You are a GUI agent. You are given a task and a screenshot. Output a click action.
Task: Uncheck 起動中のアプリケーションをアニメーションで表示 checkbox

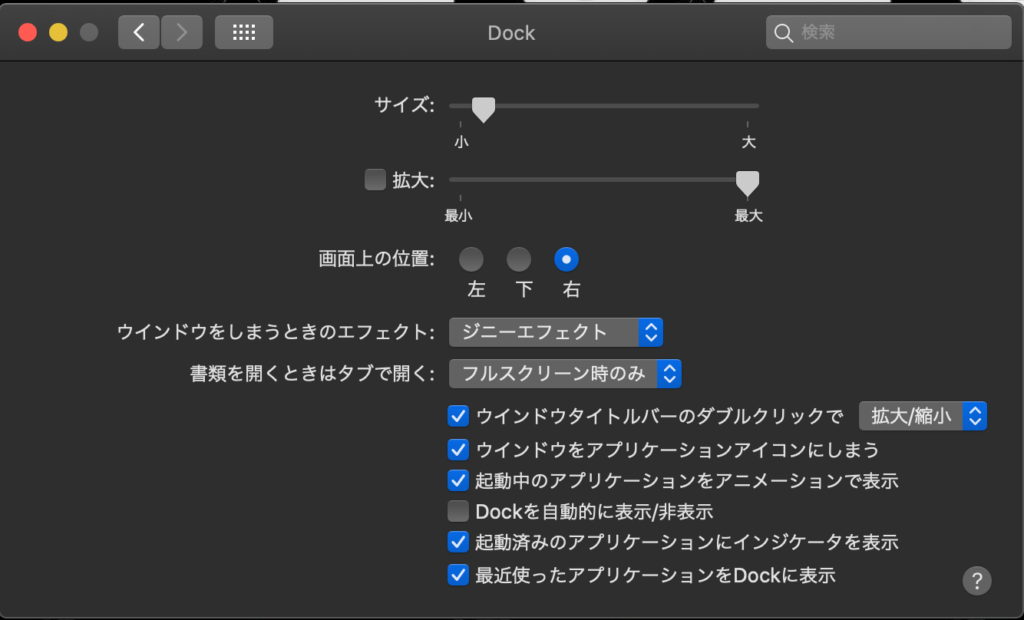(458, 481)
